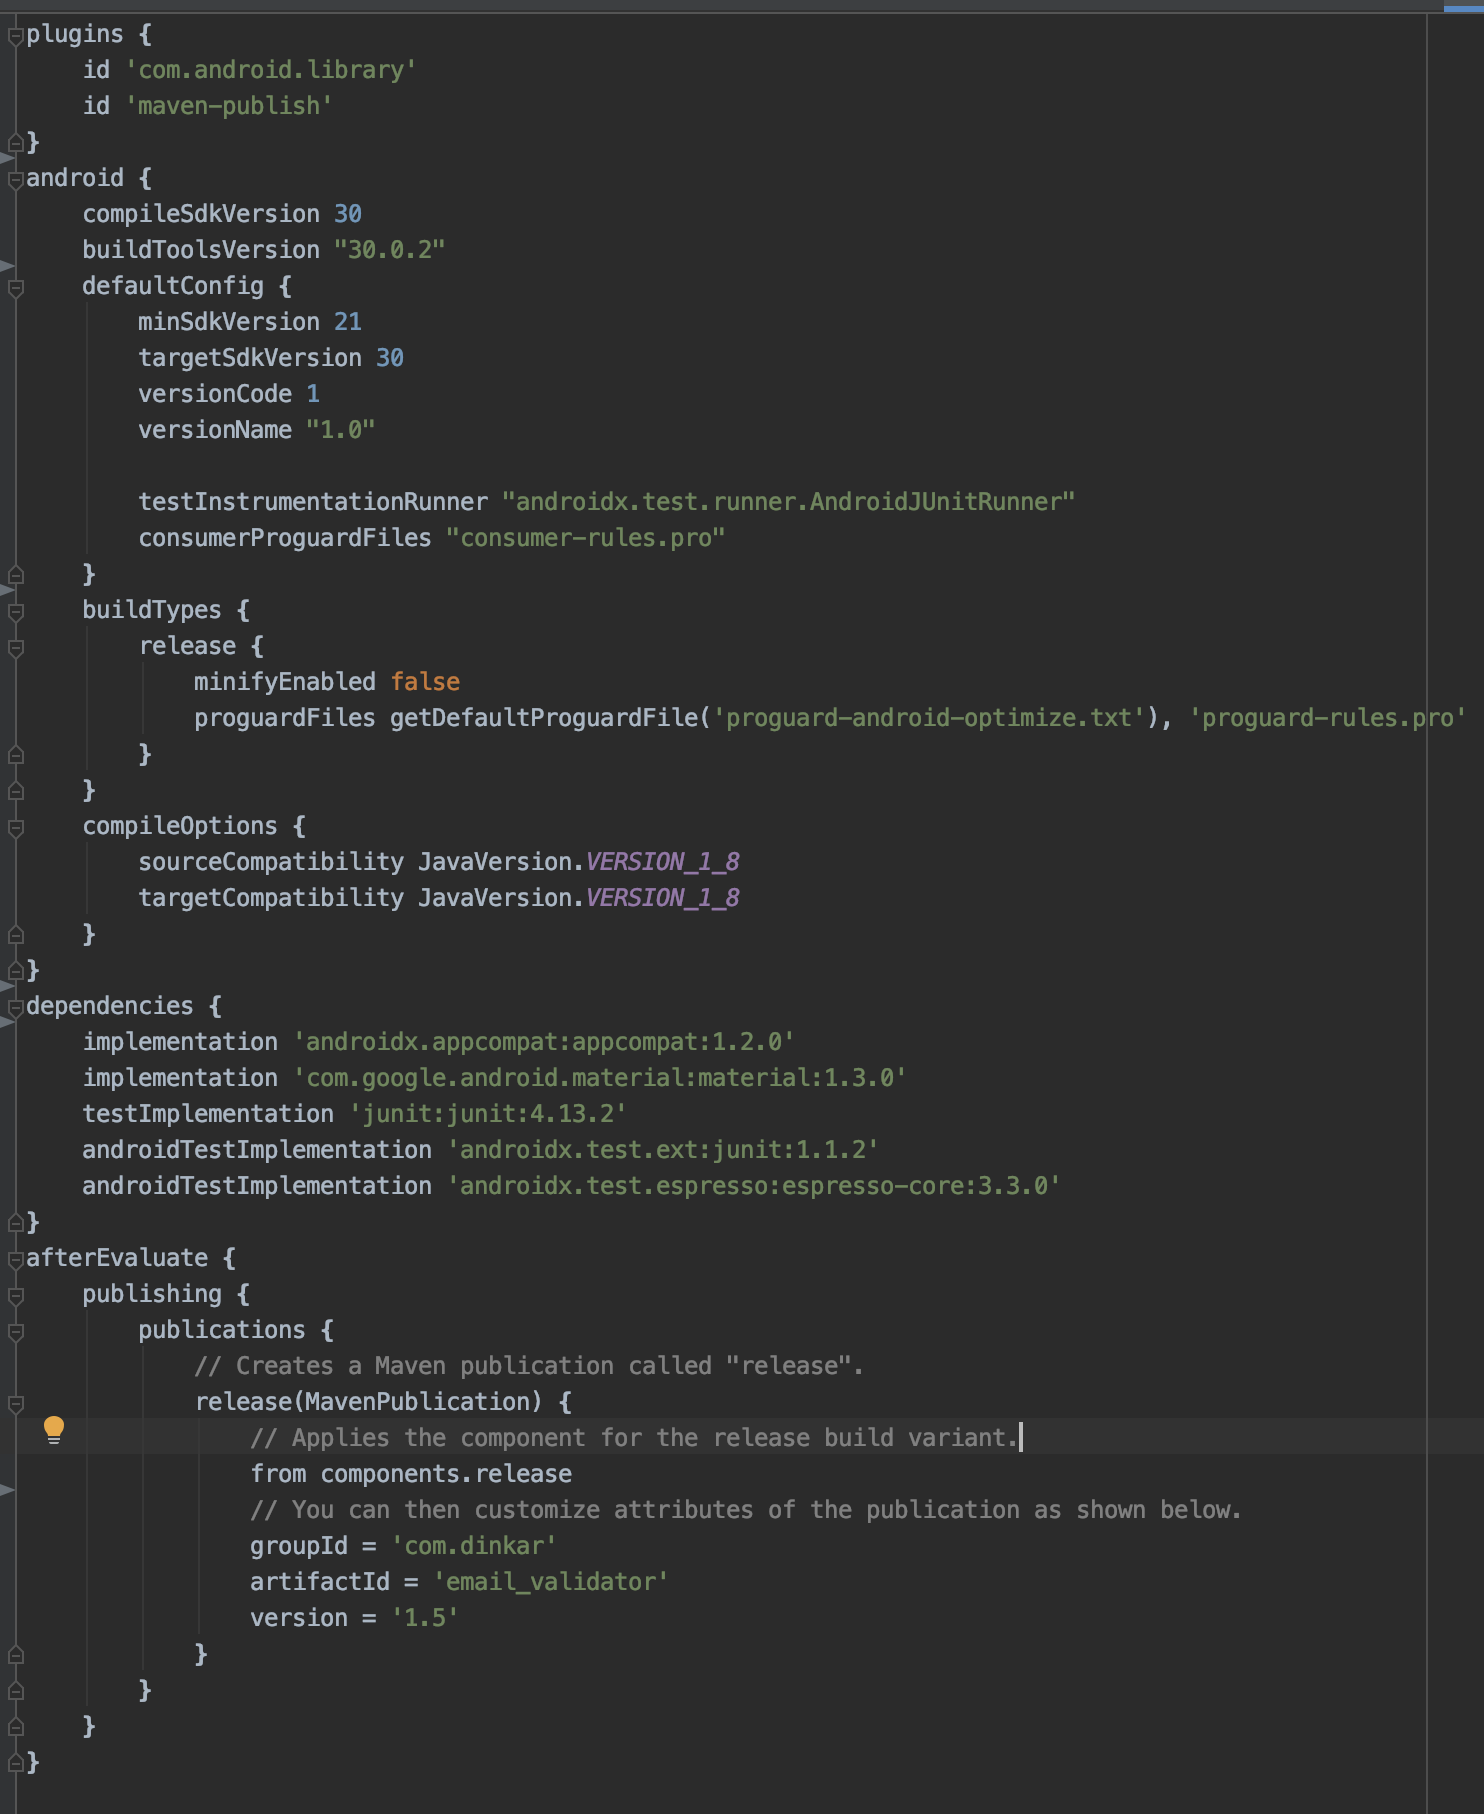Click the consumerProguardFiles keyword
Screen dimensions: 1484x1814
[285, 538]
